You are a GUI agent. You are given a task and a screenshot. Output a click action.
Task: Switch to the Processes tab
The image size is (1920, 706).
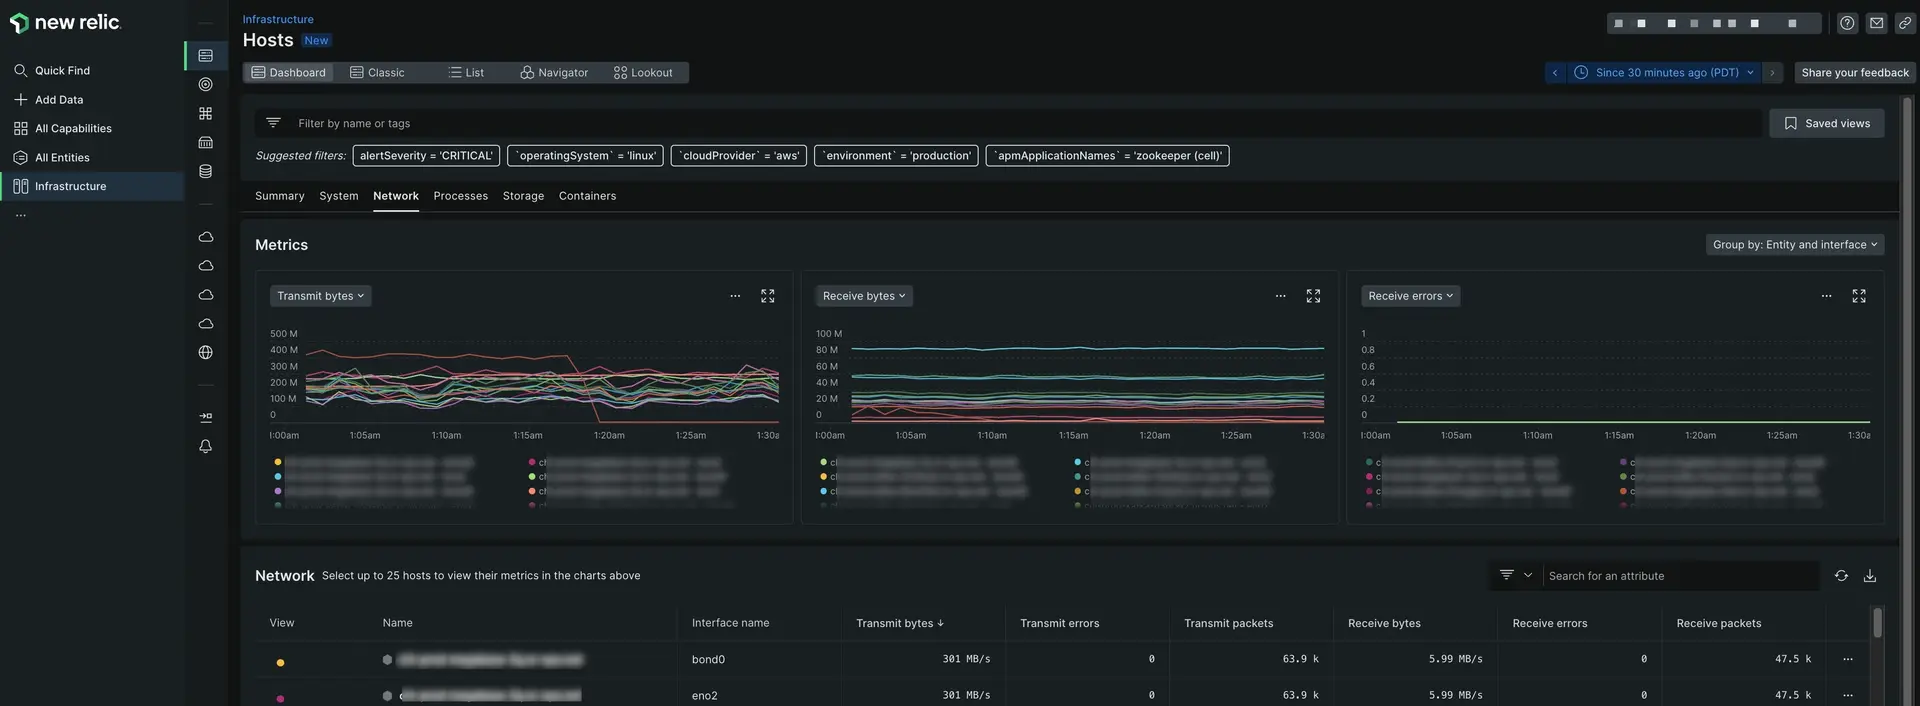point(460,196)
